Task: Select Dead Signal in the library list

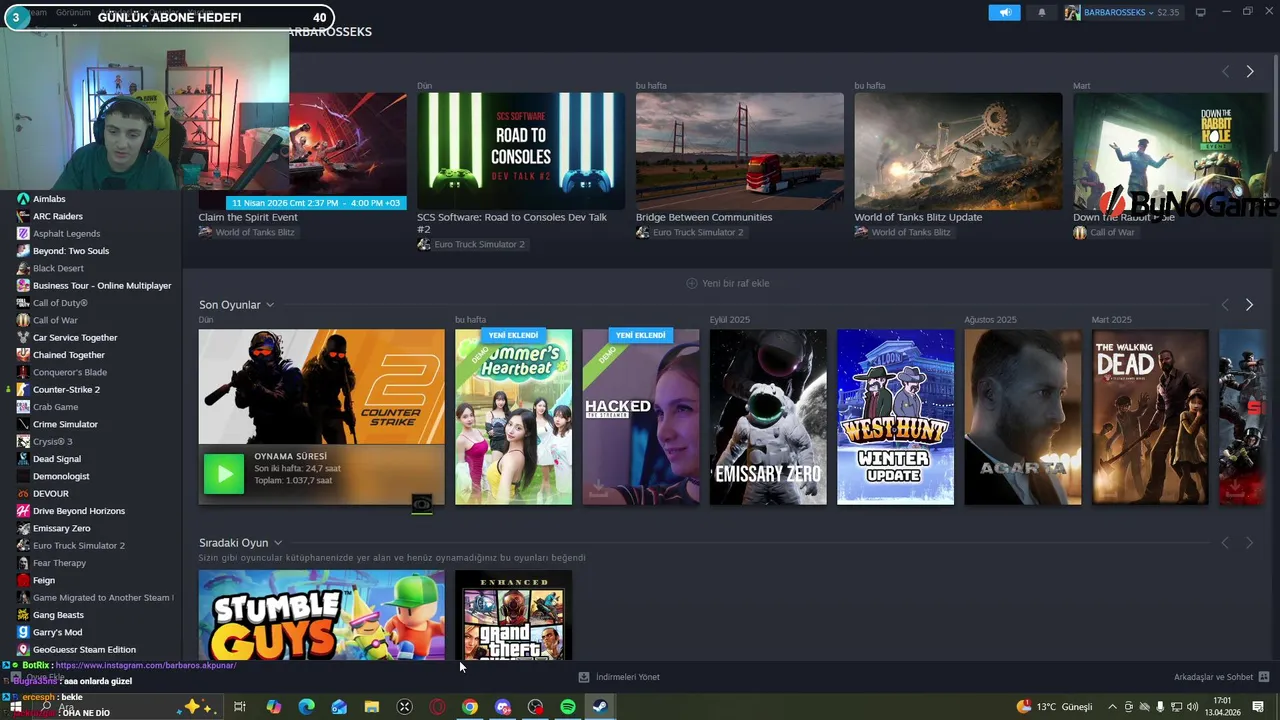Action: click(57, 459)
